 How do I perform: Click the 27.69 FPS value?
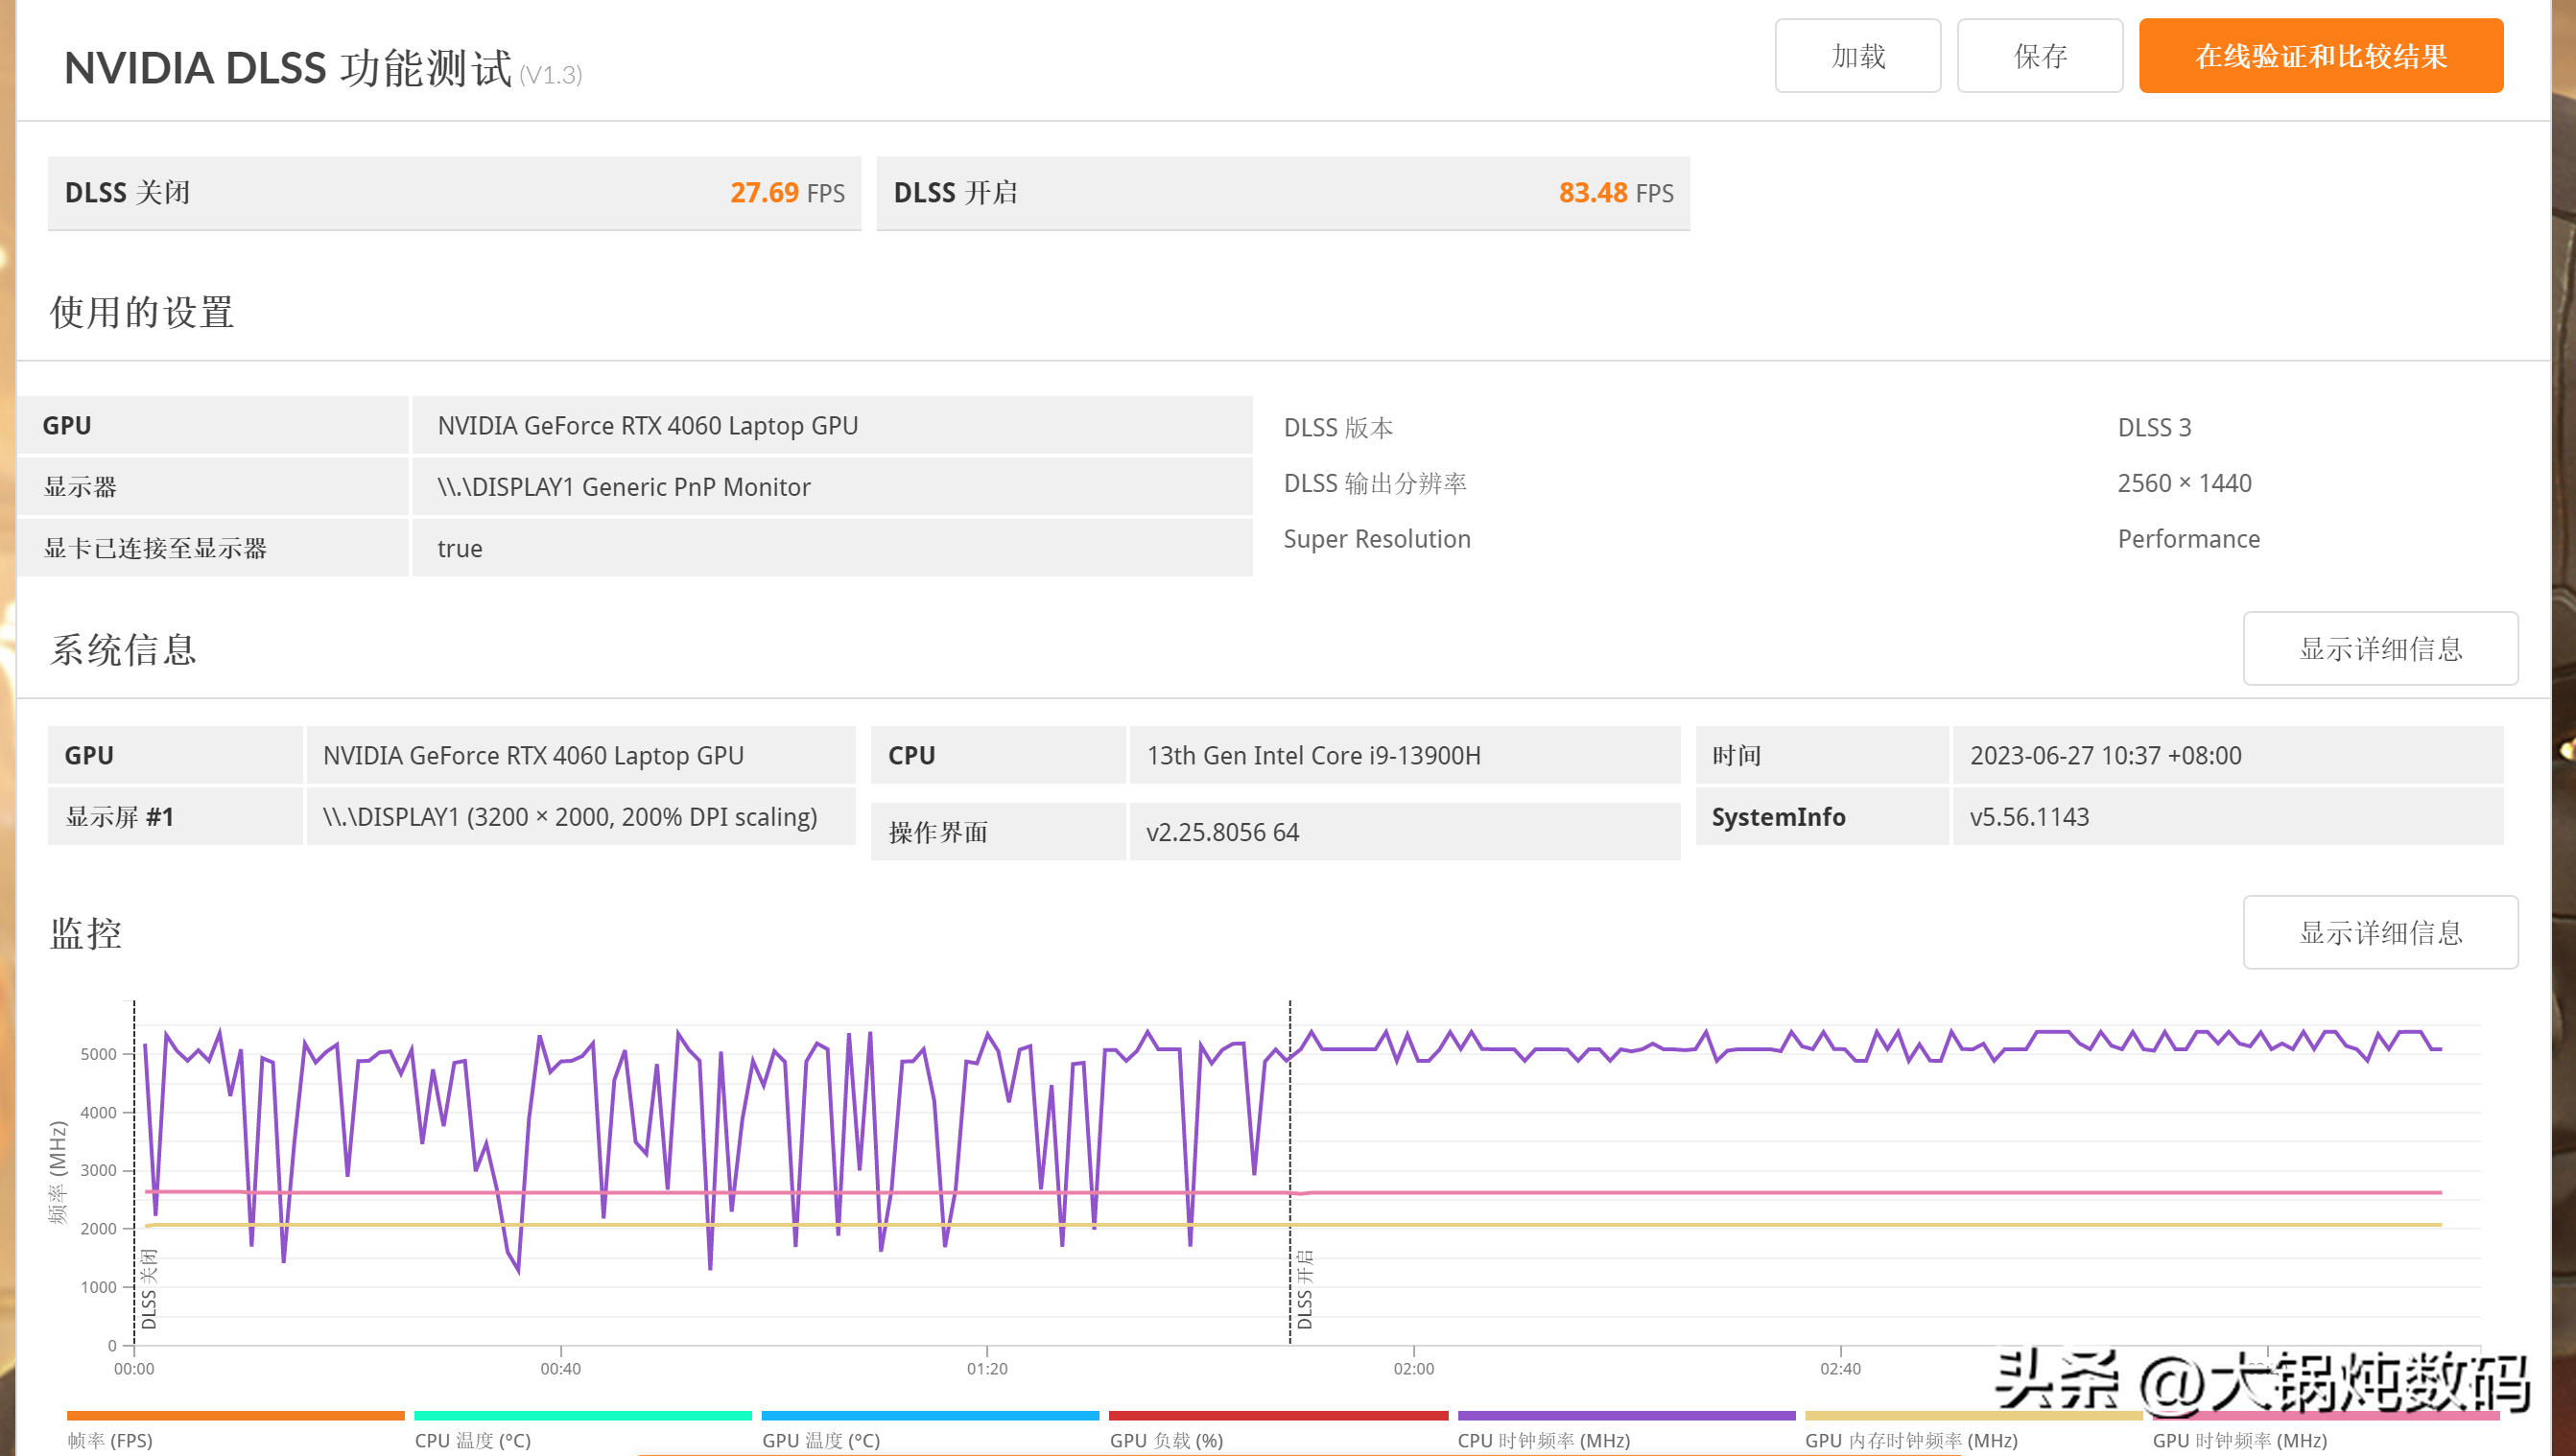787,193
